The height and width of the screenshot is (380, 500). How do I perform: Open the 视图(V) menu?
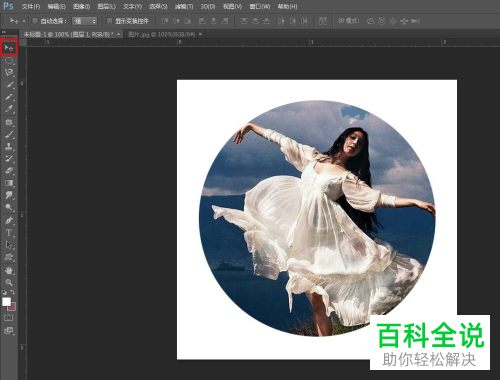click(x=232, y=6)
